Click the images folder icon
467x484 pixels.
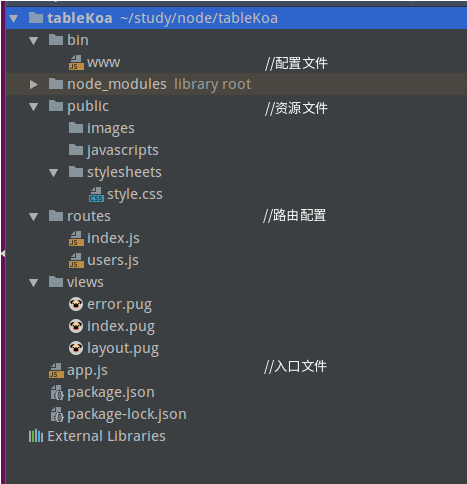[76, 128]
